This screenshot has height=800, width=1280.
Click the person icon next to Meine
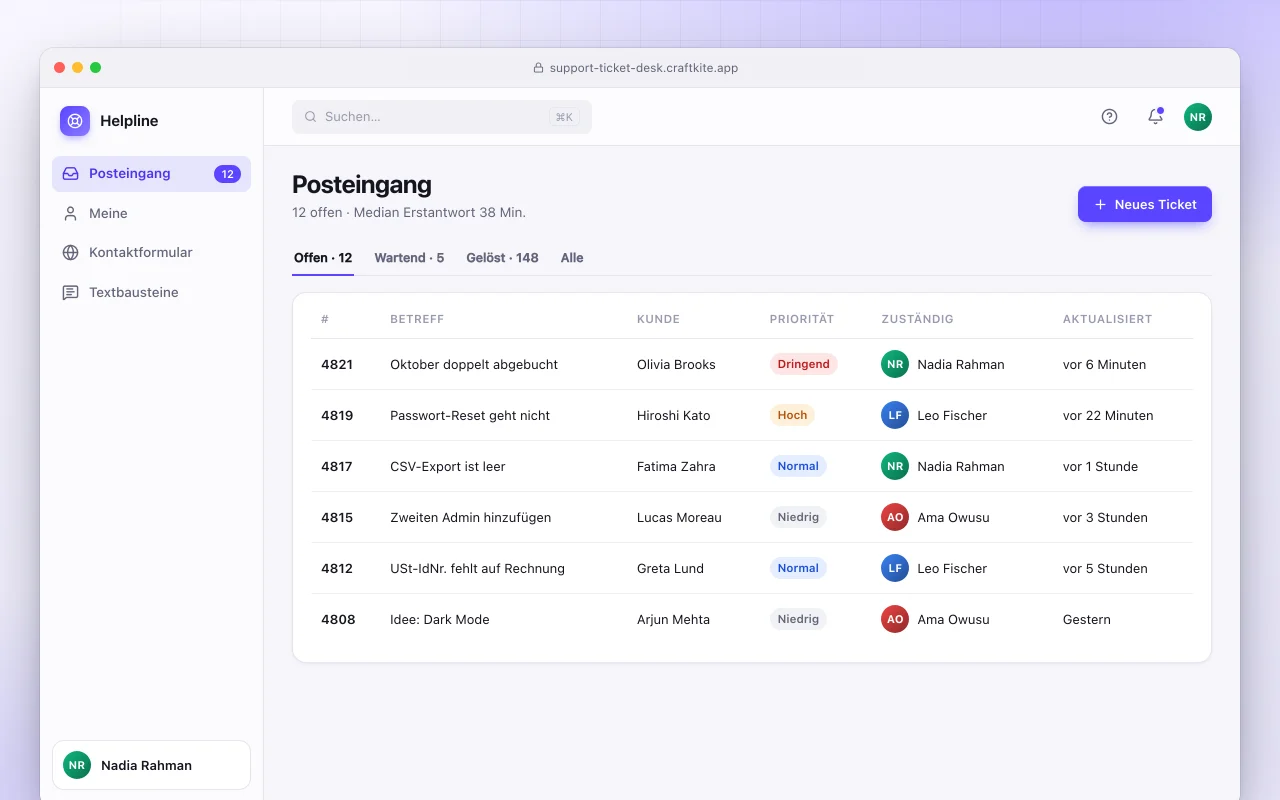[x=70, y=213]
